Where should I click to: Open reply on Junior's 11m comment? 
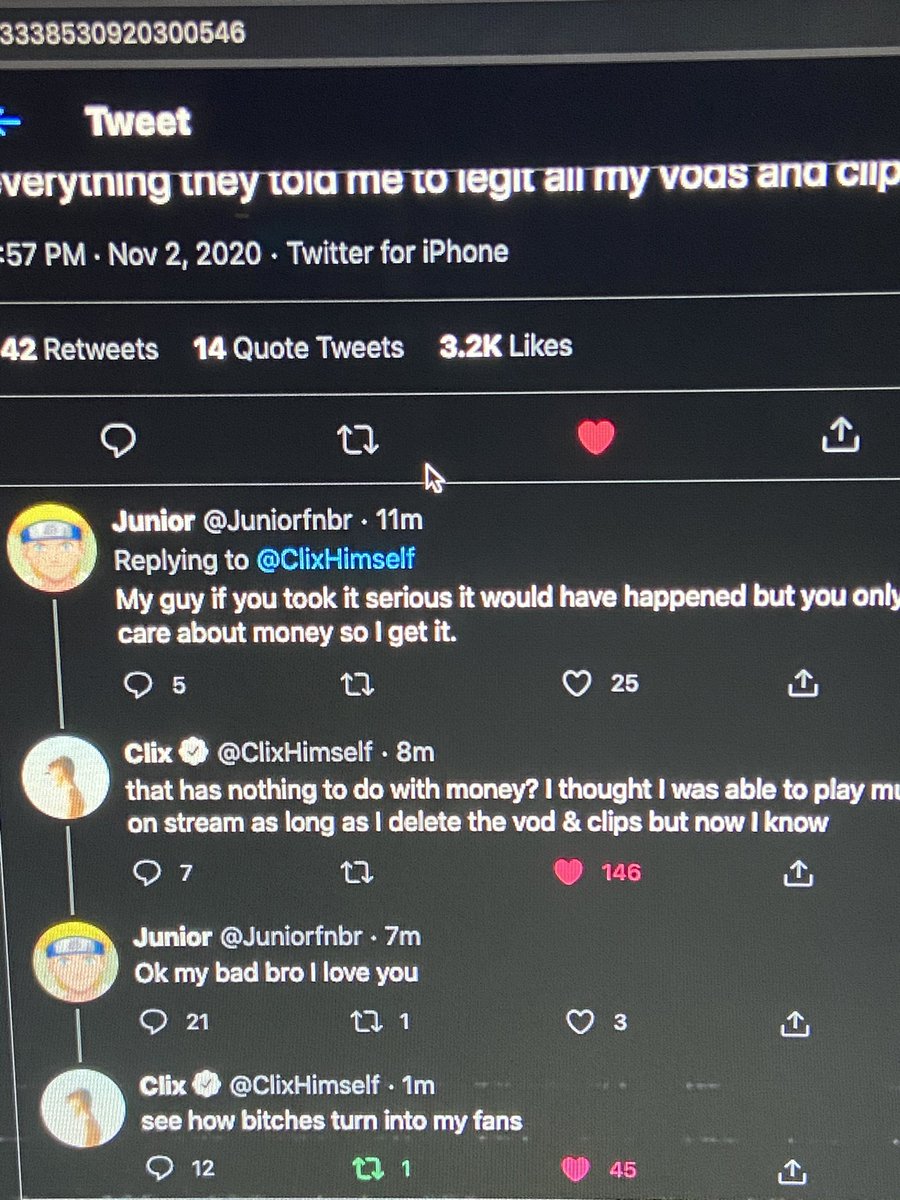(x=137, y=684)
